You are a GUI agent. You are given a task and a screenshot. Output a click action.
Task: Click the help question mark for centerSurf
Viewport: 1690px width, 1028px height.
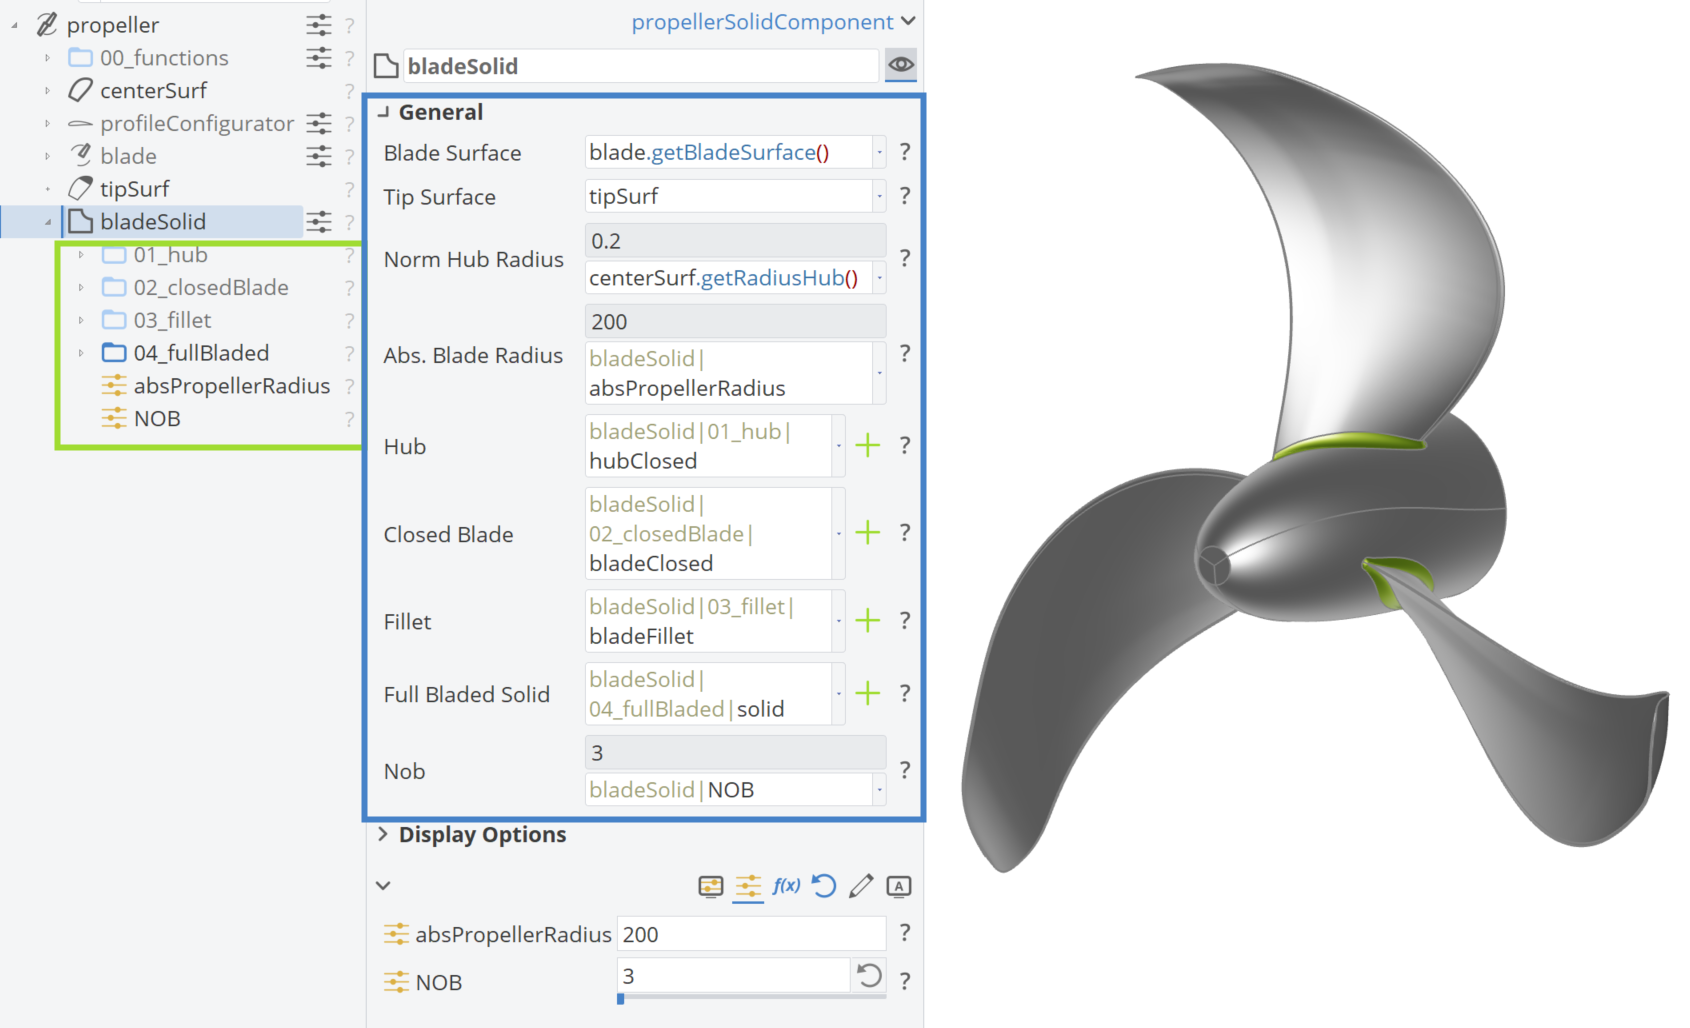pos(349,91)
